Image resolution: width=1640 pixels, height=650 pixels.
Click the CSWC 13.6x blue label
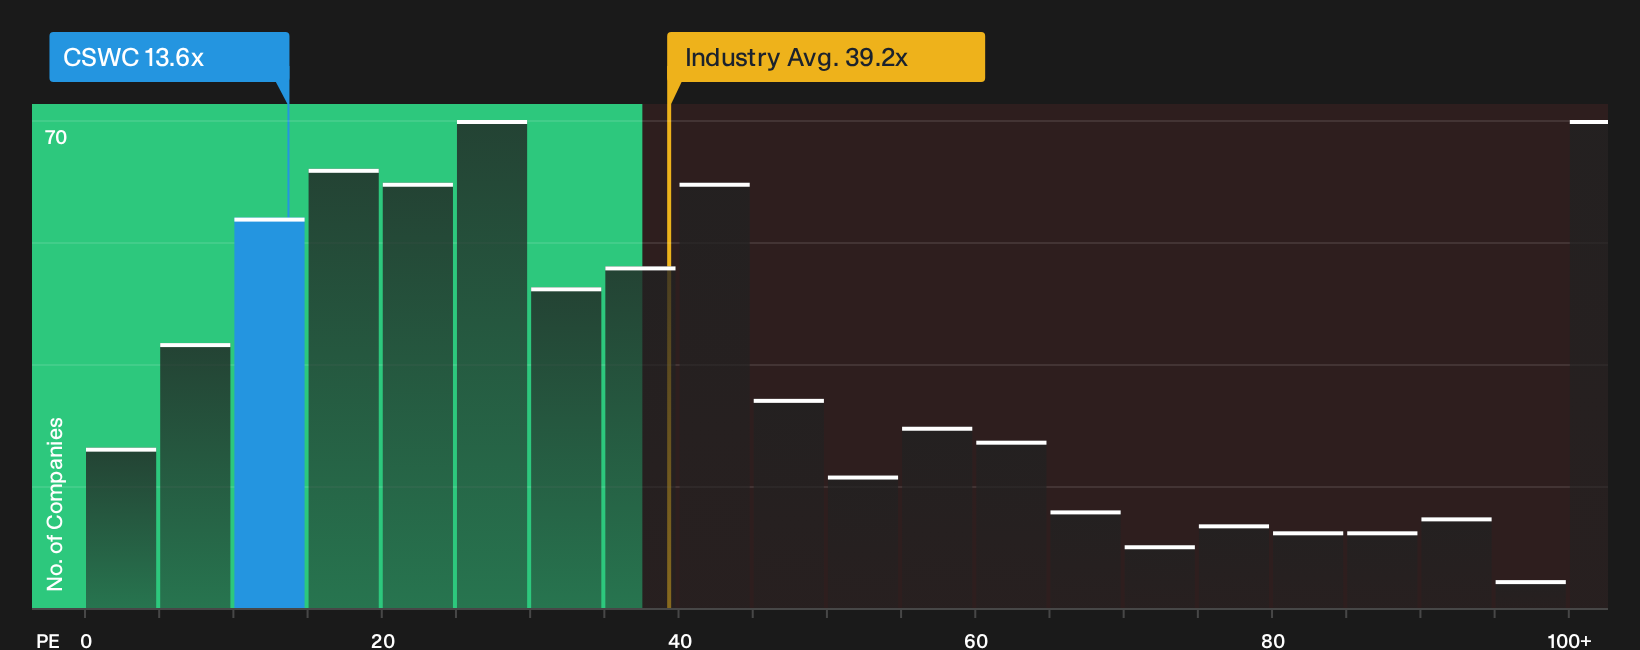(169, 57)
